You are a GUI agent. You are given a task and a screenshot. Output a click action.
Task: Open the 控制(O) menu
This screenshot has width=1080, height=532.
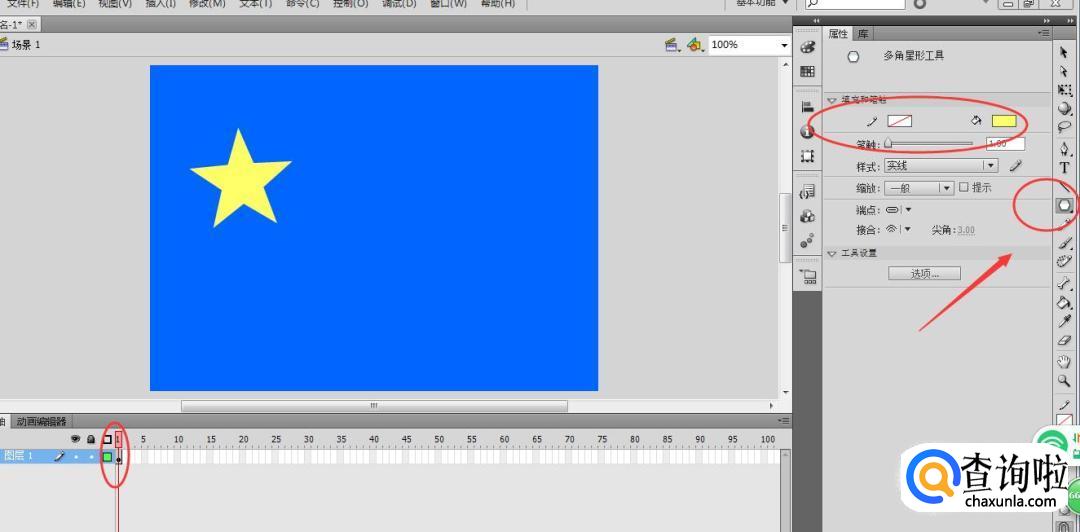coord(351,3)
